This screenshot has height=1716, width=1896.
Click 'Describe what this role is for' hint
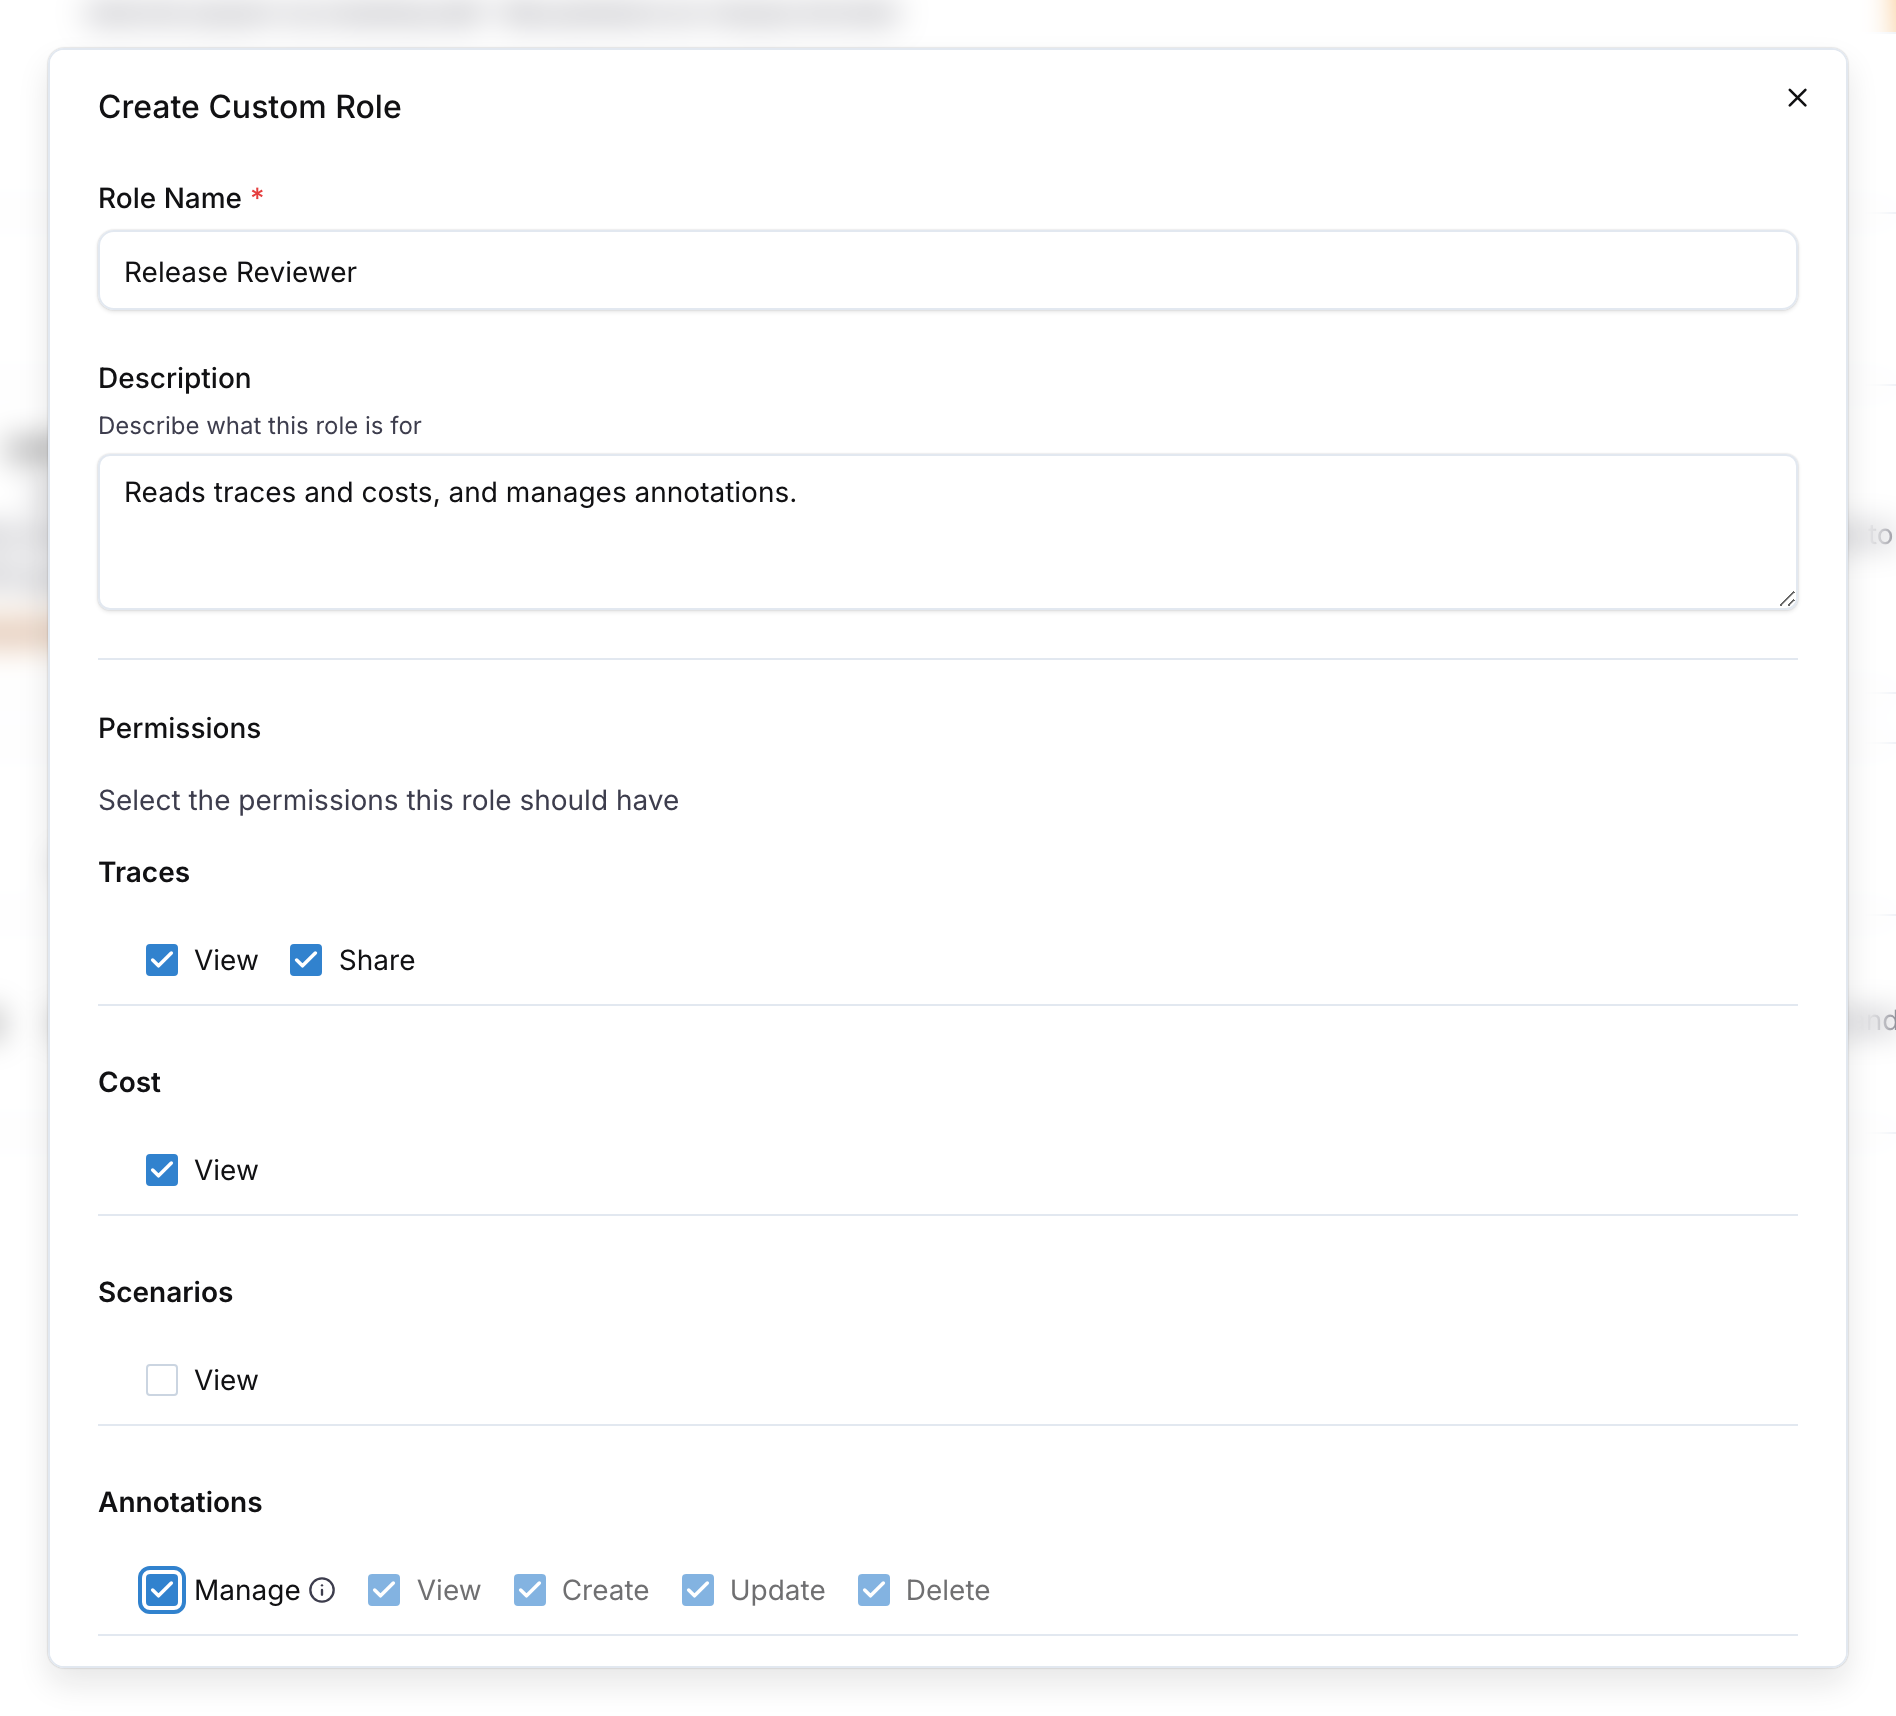pos(260,425)
